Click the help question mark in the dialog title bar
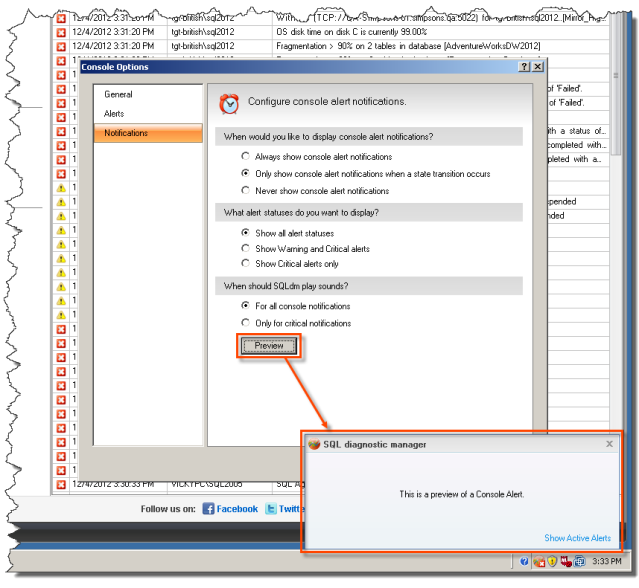 click(524, 66)
